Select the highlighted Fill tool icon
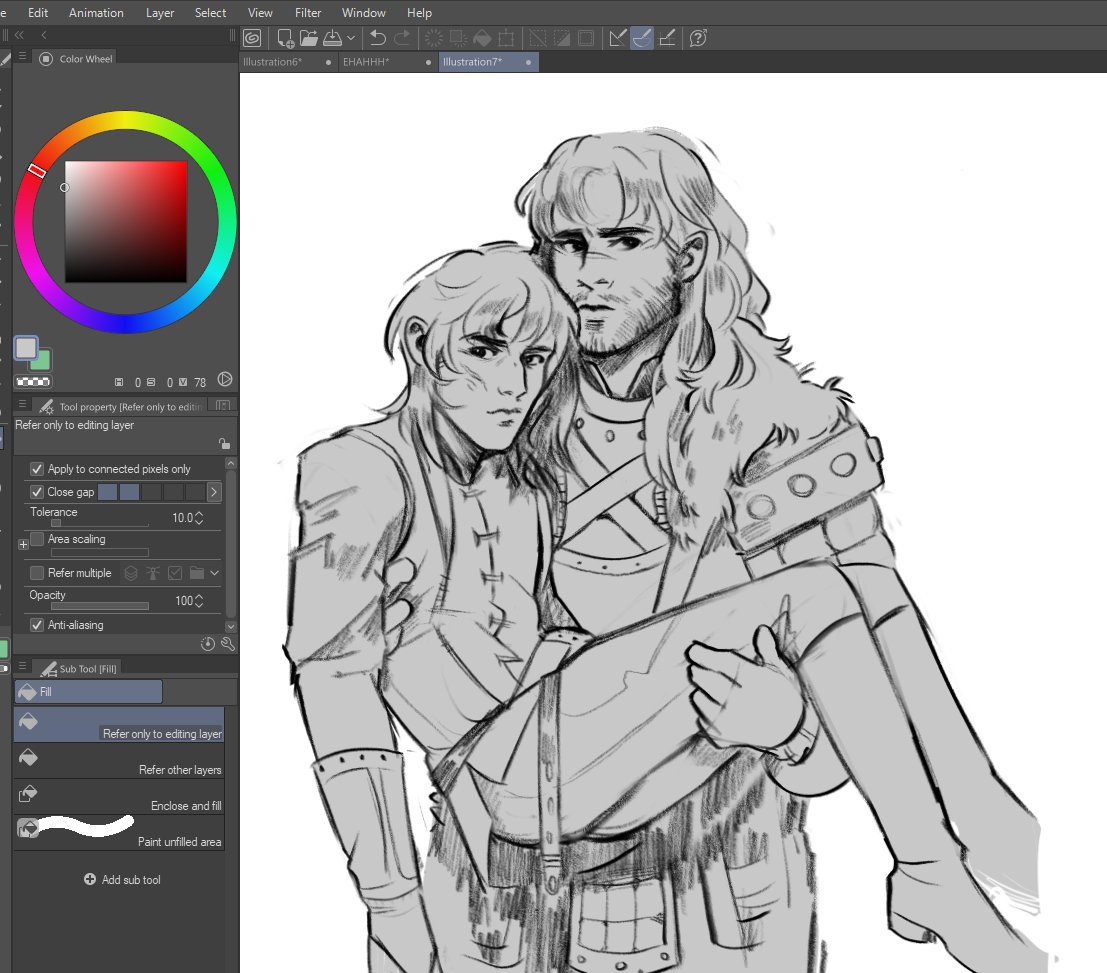1107x973 pixels. pos(641,38)
